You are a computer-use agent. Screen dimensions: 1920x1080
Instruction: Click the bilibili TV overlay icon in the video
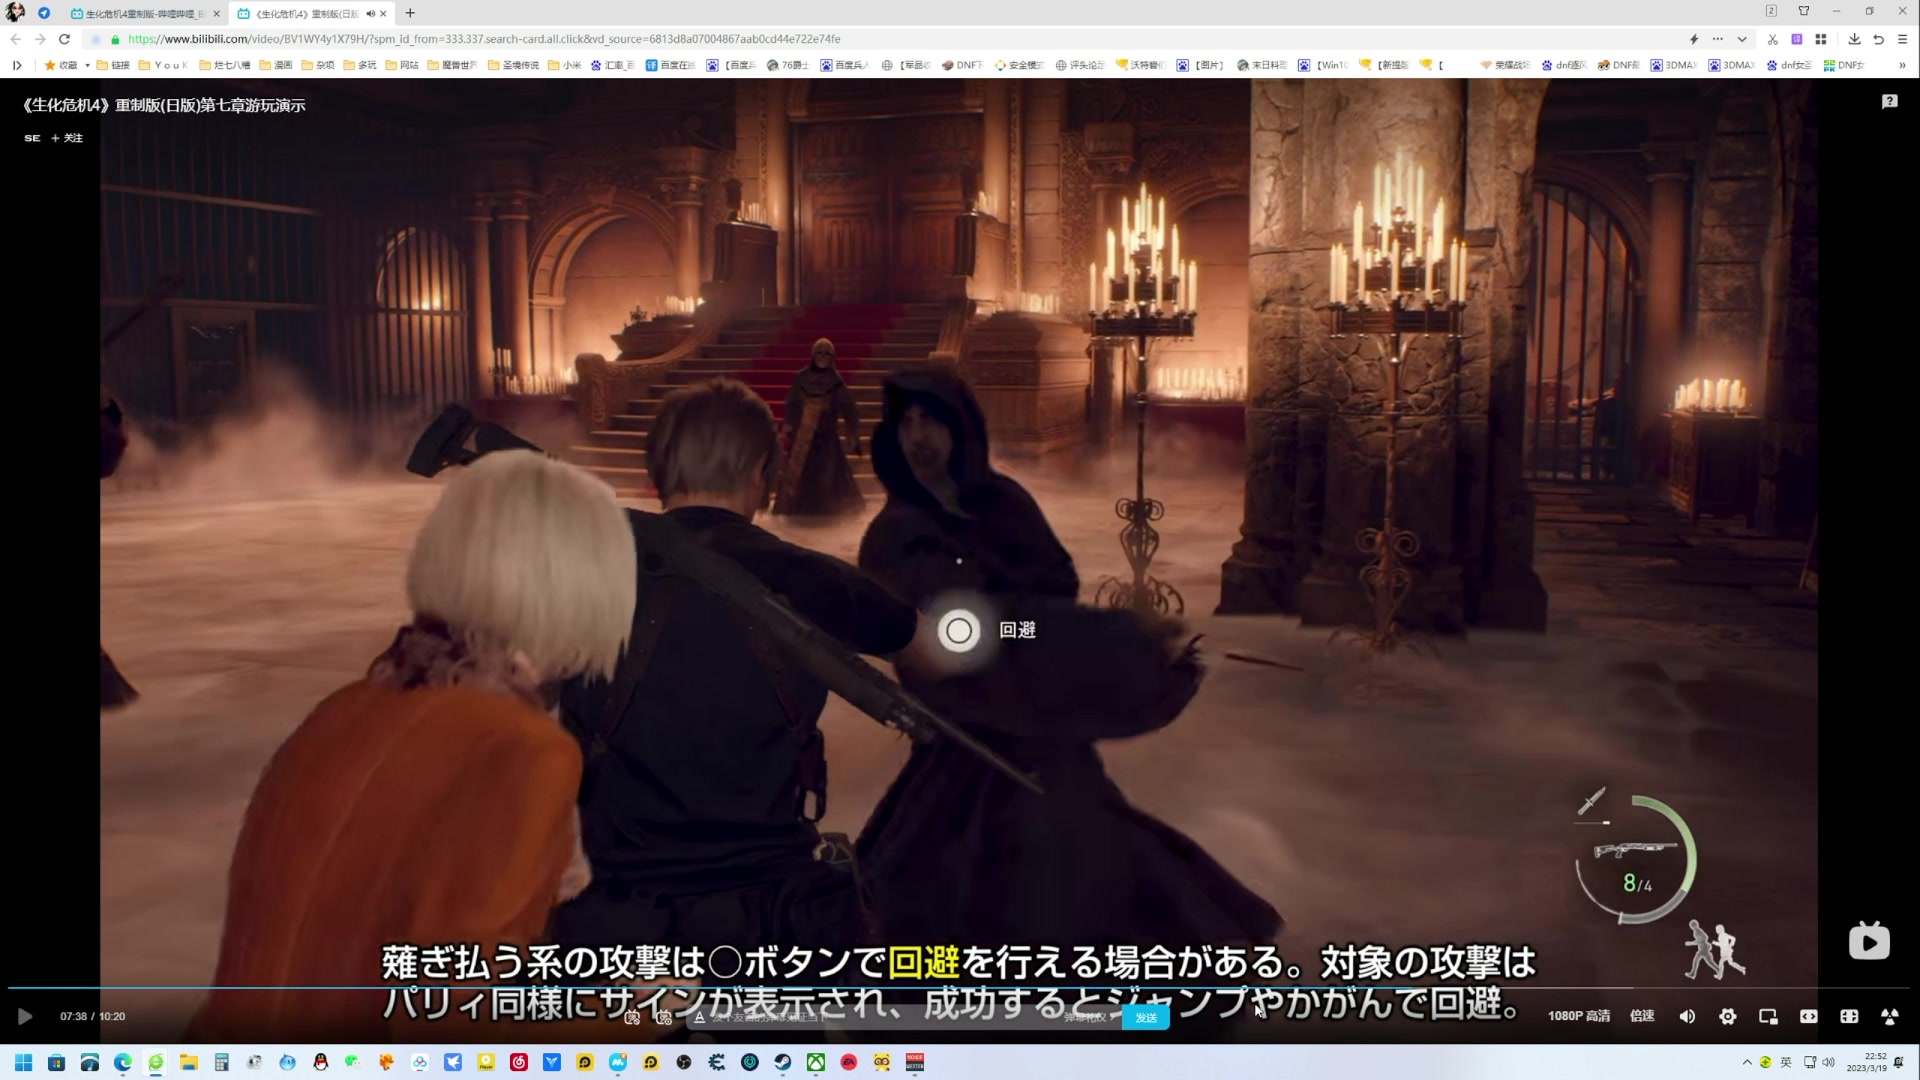[1868, 941]
